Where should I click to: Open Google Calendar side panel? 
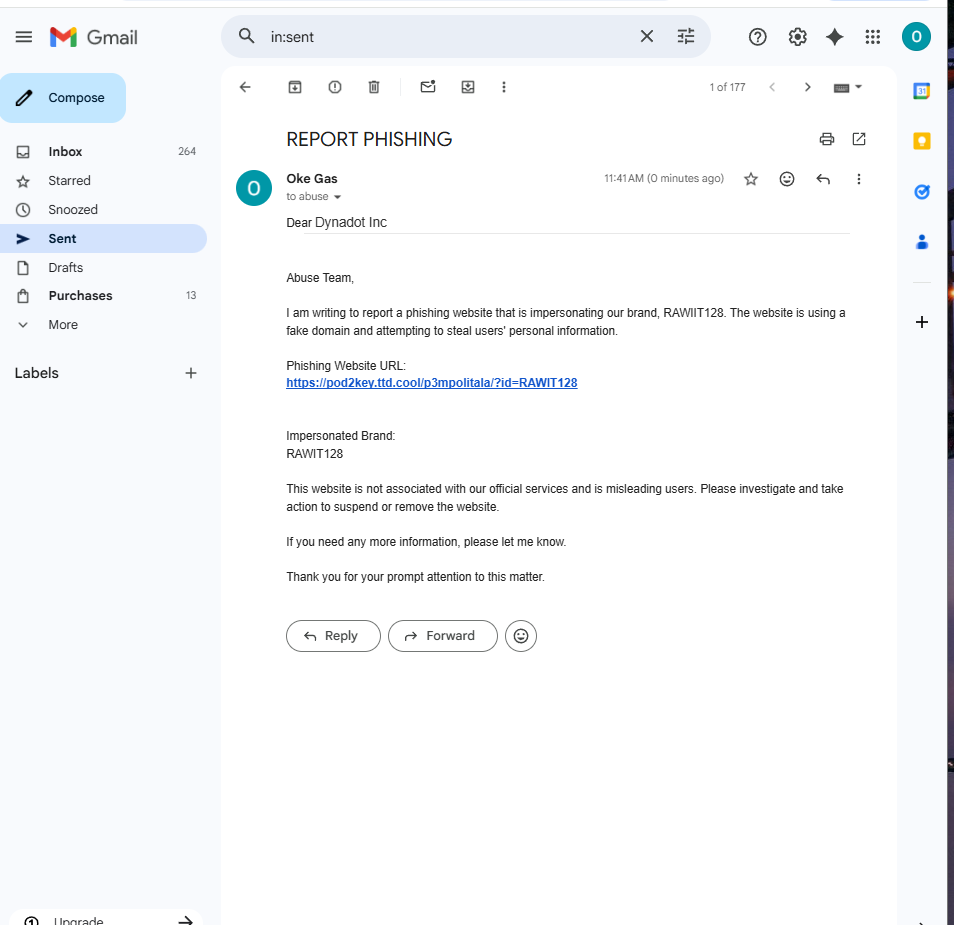(922, 91)
